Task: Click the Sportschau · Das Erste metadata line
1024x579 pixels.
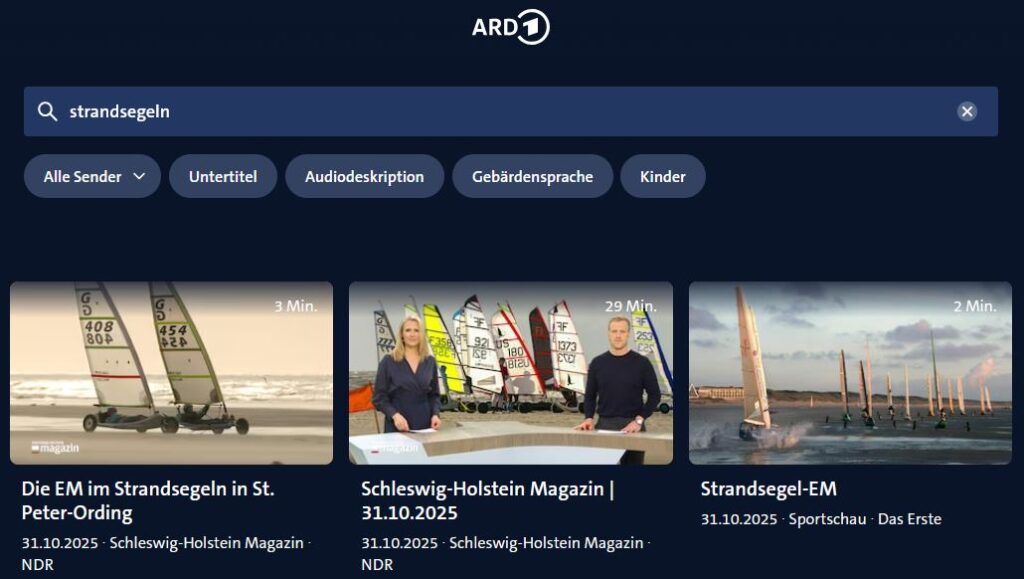Action: tap(865, 520)
